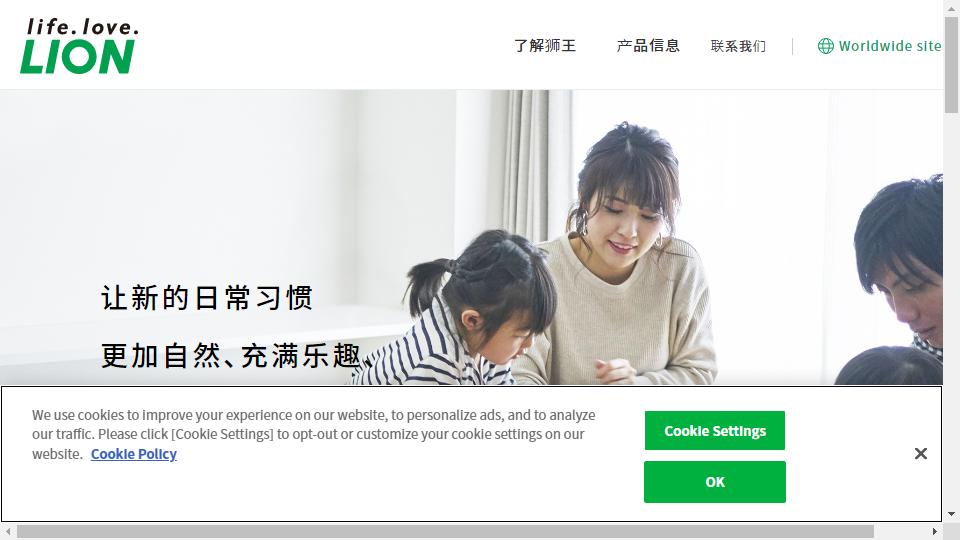Open the Worldwide site link

tap(880, 46)
